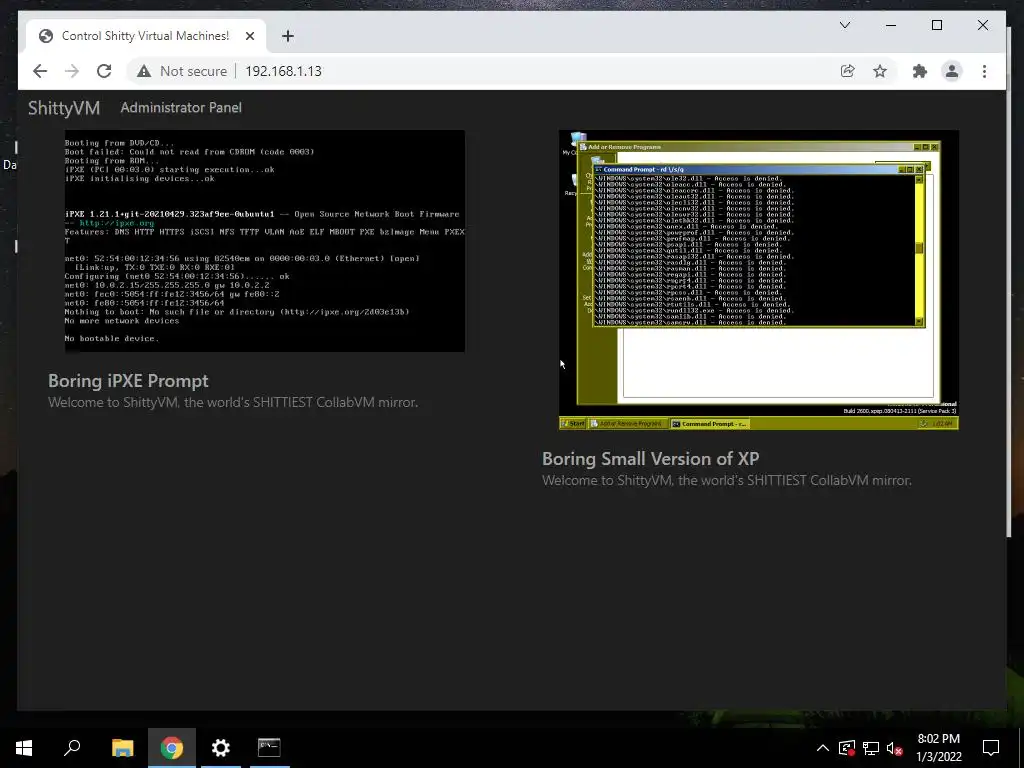Maximize the Chrome window
The height and width of the screenshot is (768, 1024).
tap(936, 25)
